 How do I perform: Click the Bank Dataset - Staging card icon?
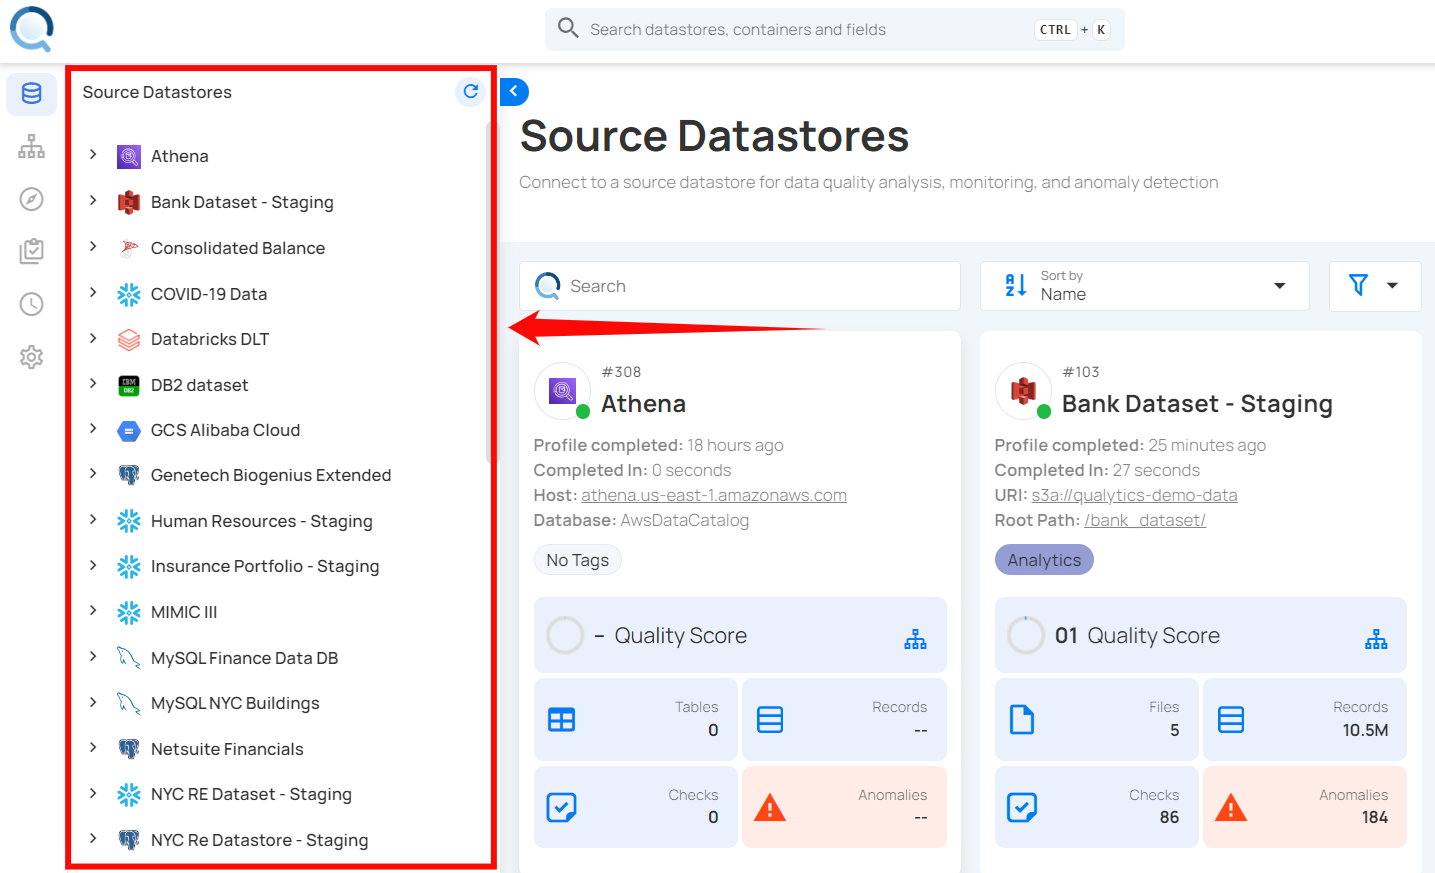tap(1023, 390)
